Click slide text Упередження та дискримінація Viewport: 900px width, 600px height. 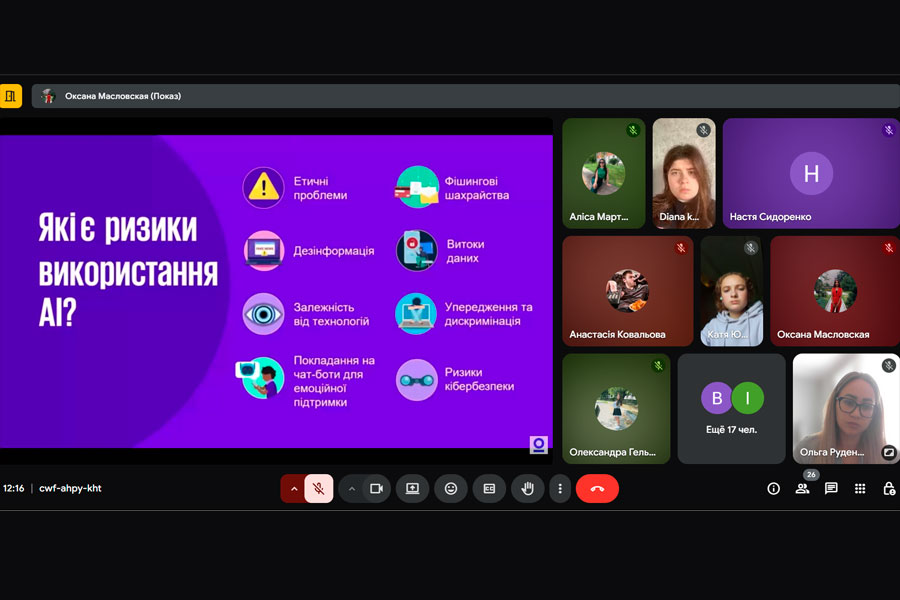pos(488,314)
